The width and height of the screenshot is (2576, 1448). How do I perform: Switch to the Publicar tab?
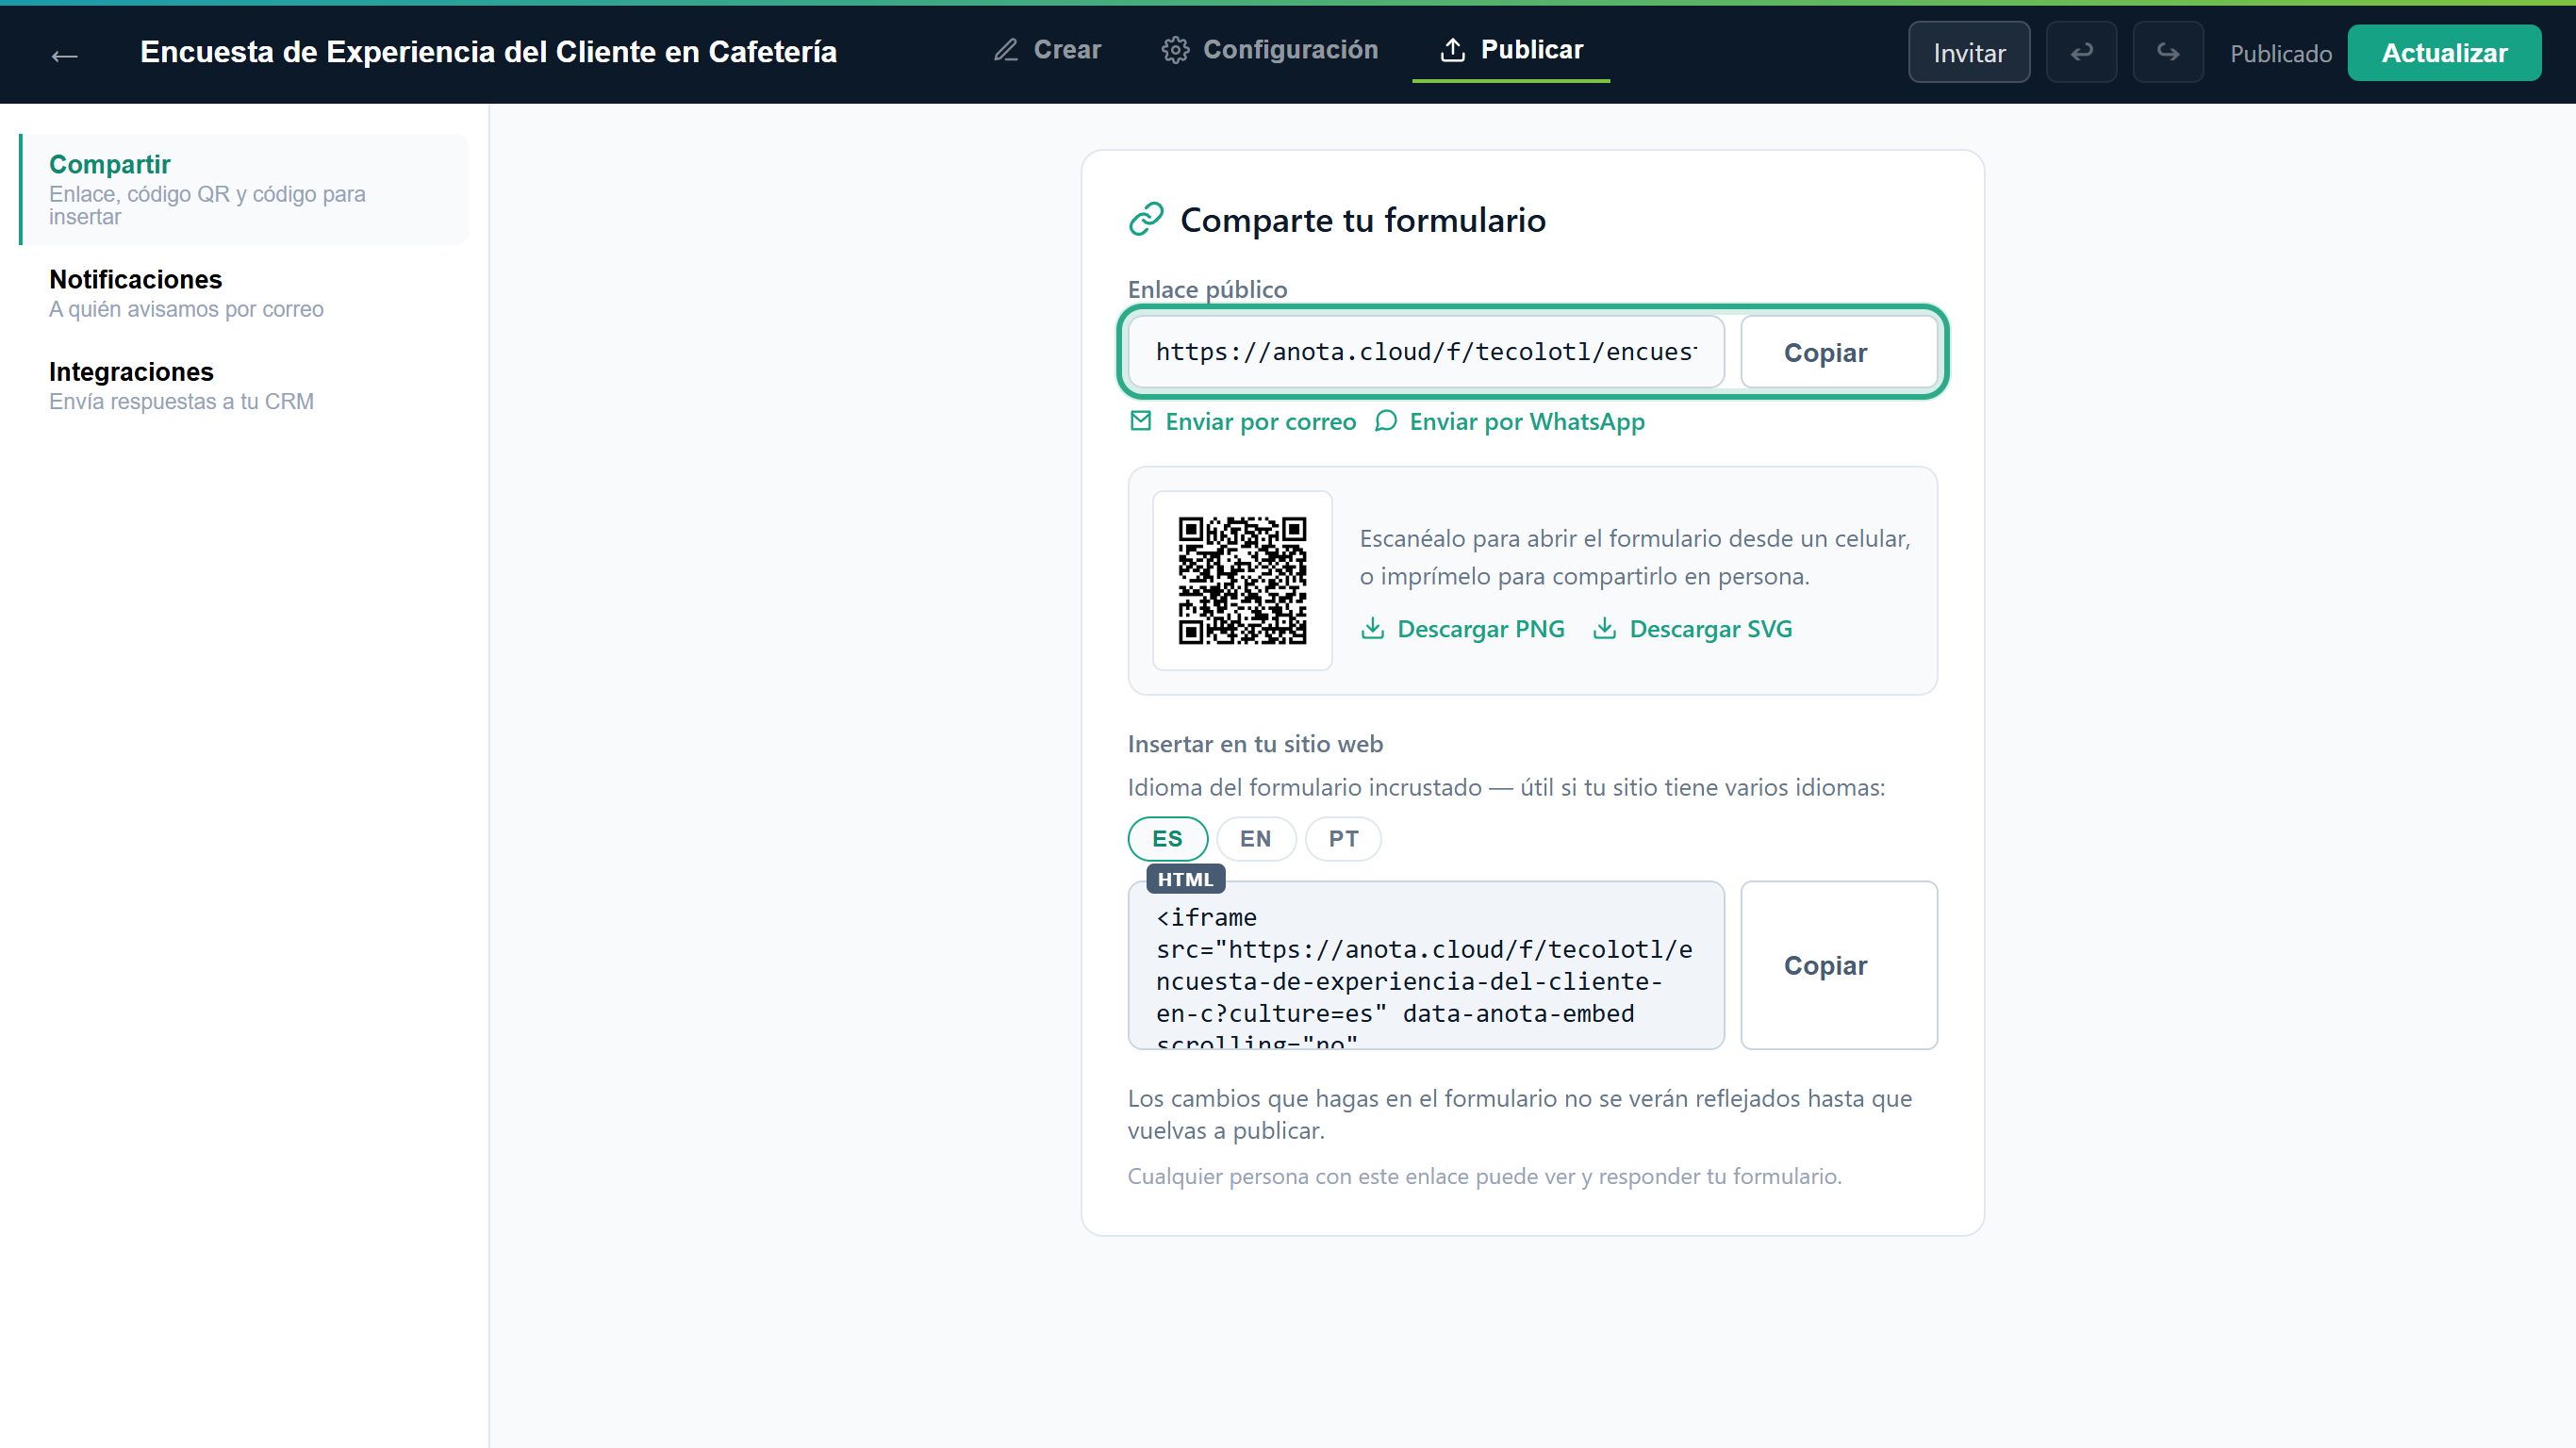coord(1511,50)
